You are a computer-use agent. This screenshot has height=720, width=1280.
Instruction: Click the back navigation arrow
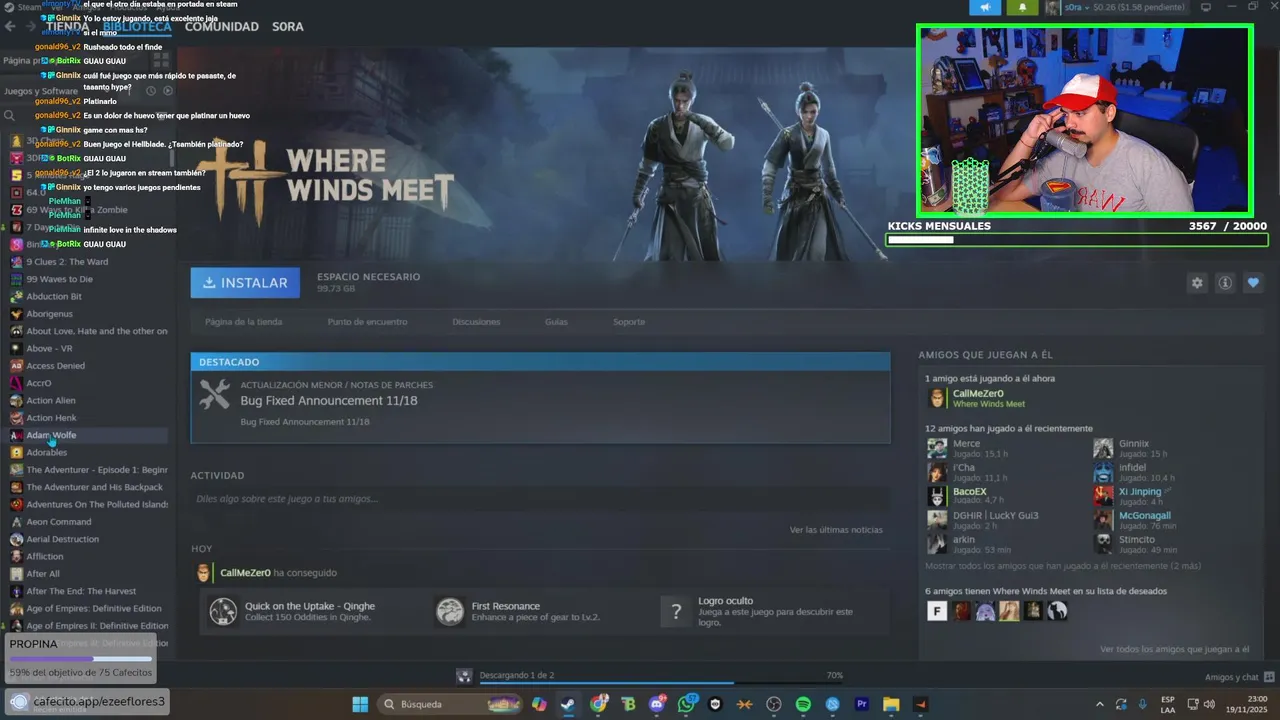[10, 27]
